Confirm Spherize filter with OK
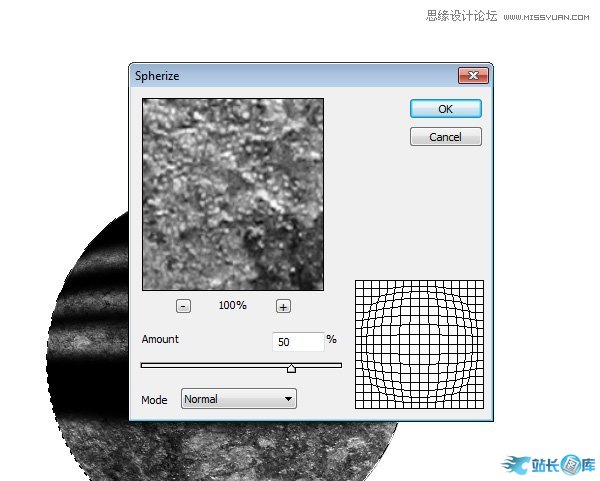 [x=446, y=109]
